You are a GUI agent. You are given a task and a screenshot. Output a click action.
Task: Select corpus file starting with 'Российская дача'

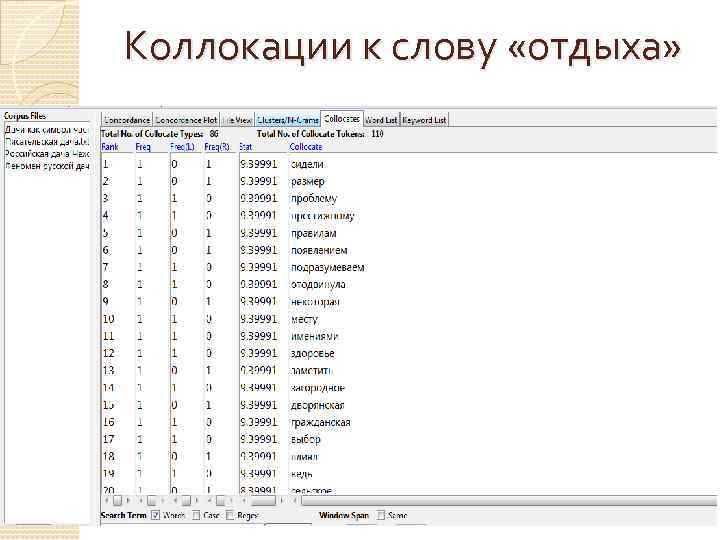click(x=47, y=154)
